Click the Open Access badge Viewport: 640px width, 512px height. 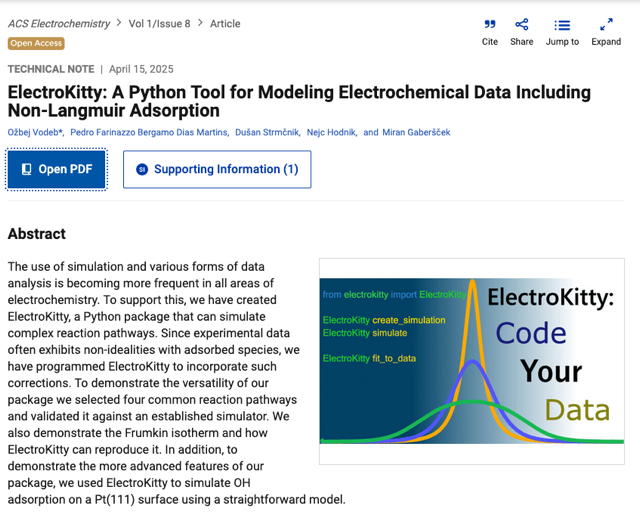(x=36, y=43)
